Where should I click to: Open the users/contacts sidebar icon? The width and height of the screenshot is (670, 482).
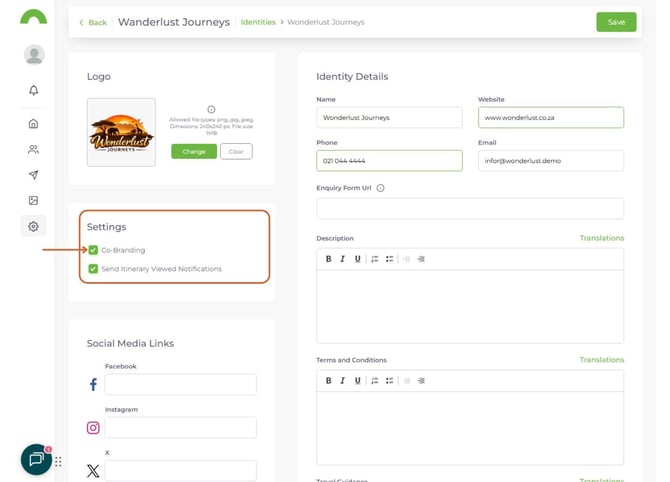pos(33,149)
